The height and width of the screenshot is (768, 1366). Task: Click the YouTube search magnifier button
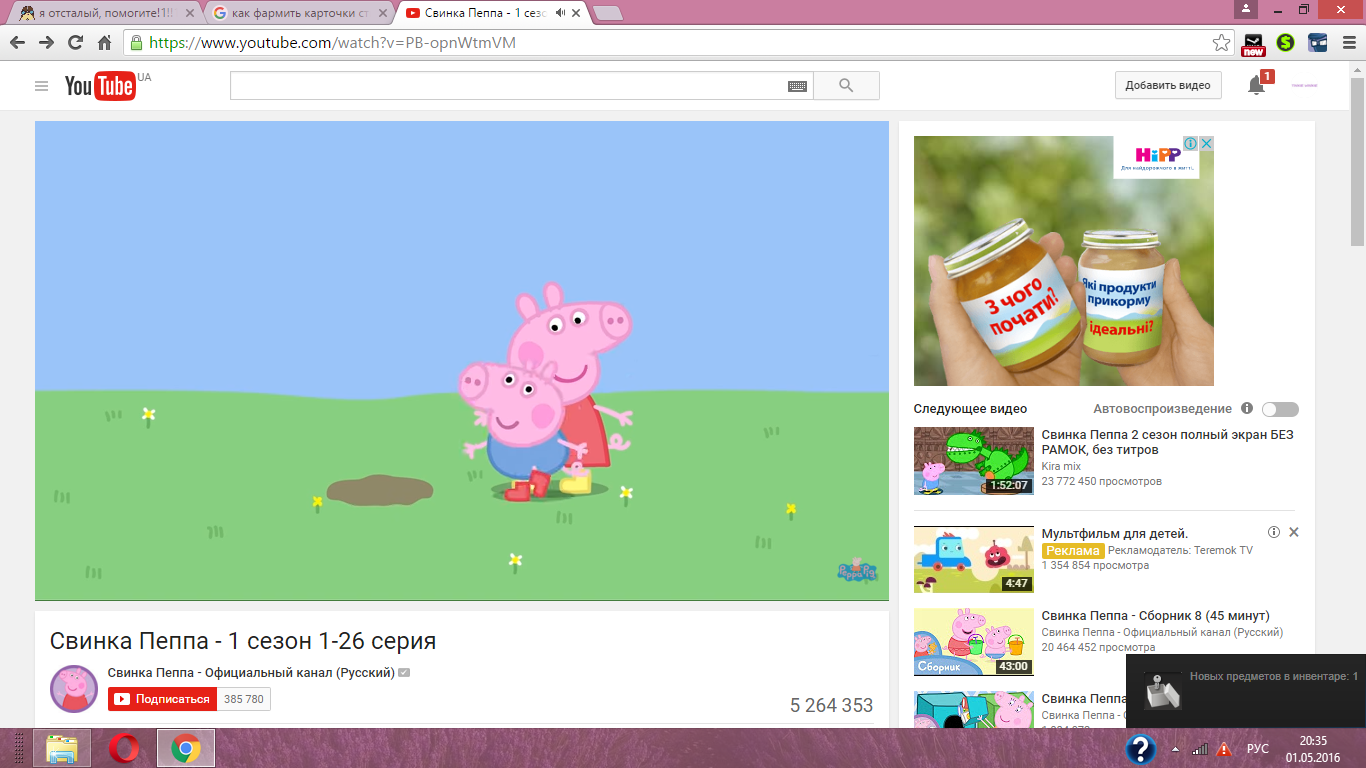tap(846, 86)
